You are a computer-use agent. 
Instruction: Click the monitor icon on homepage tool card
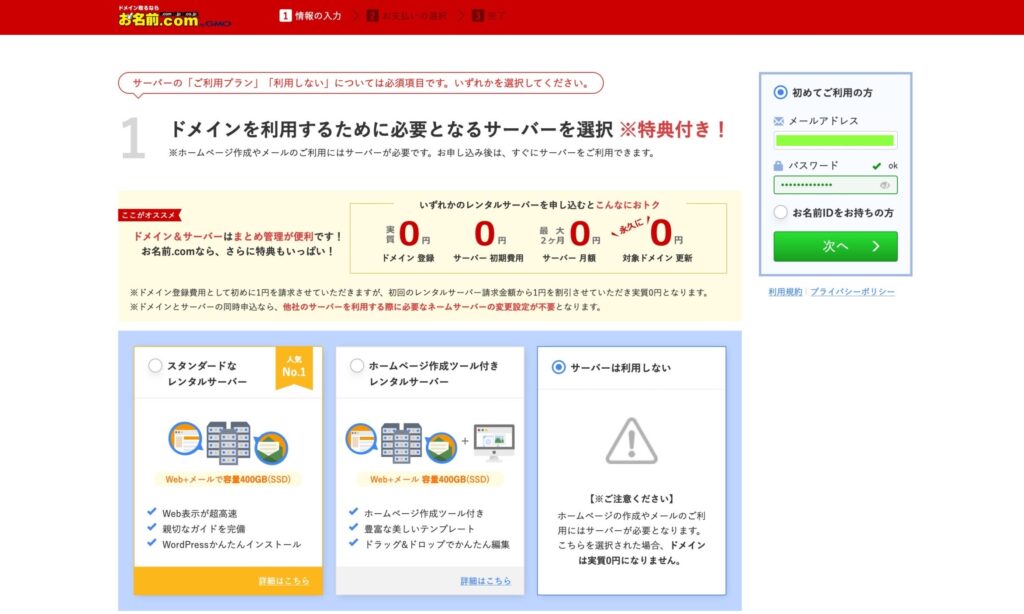click(494, 442)
